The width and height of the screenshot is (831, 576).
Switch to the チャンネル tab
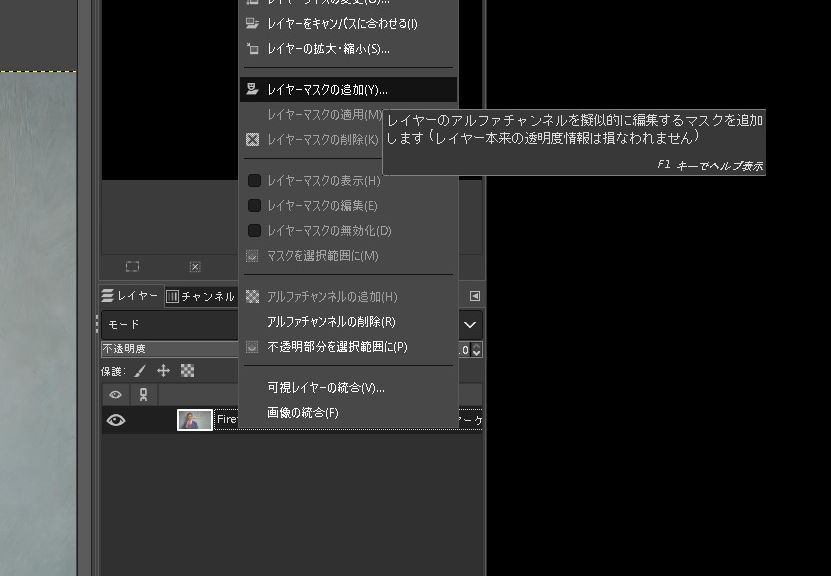click(200, 296)
